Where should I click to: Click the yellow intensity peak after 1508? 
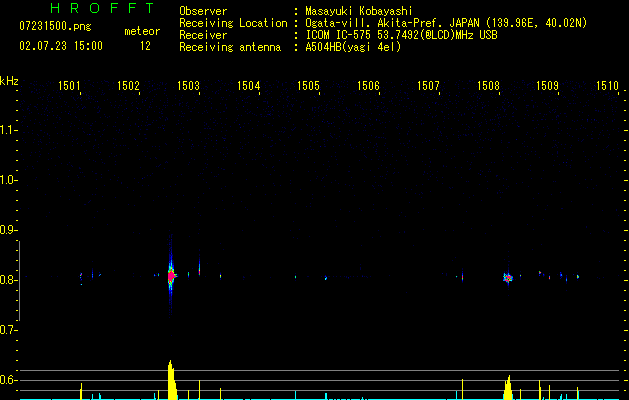coord(508,387)
